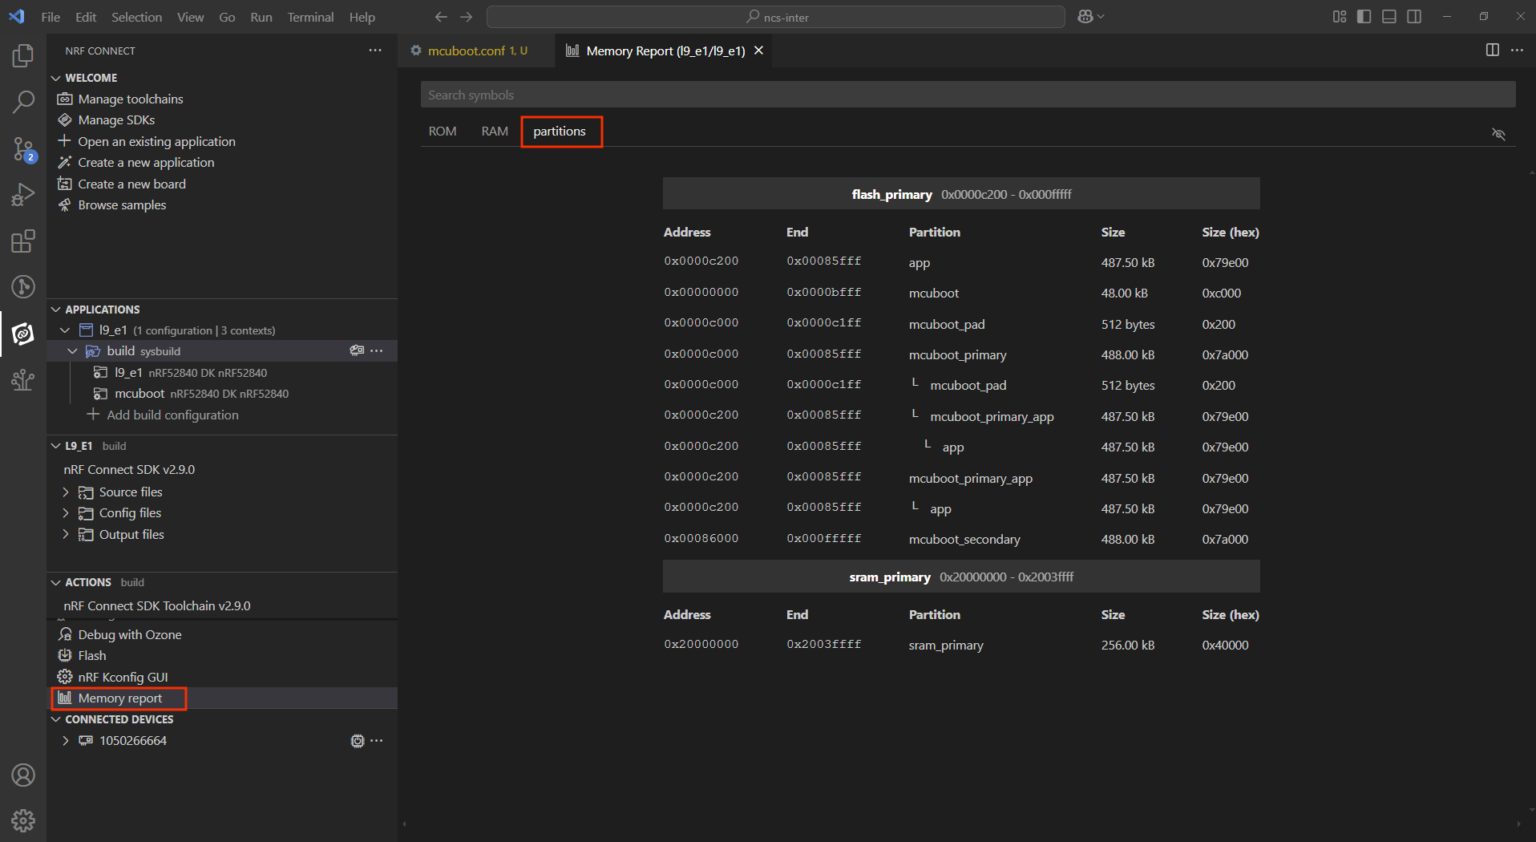Open the Accounts icon in activity bar
The height and width of the screenshot is (842, 1536).
coord(23,775)
